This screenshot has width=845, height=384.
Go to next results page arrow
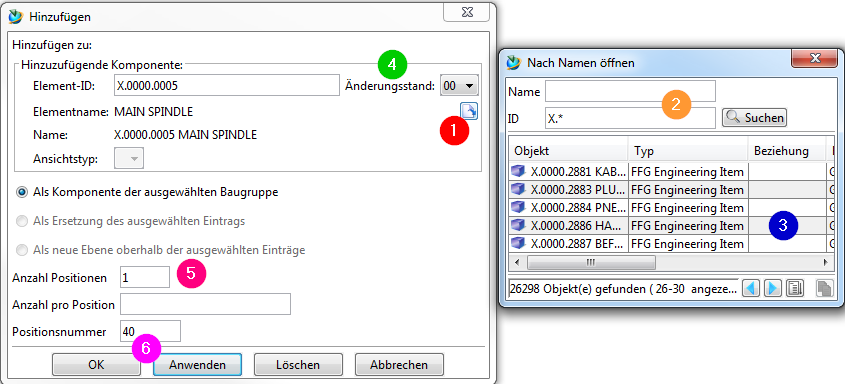772,289
